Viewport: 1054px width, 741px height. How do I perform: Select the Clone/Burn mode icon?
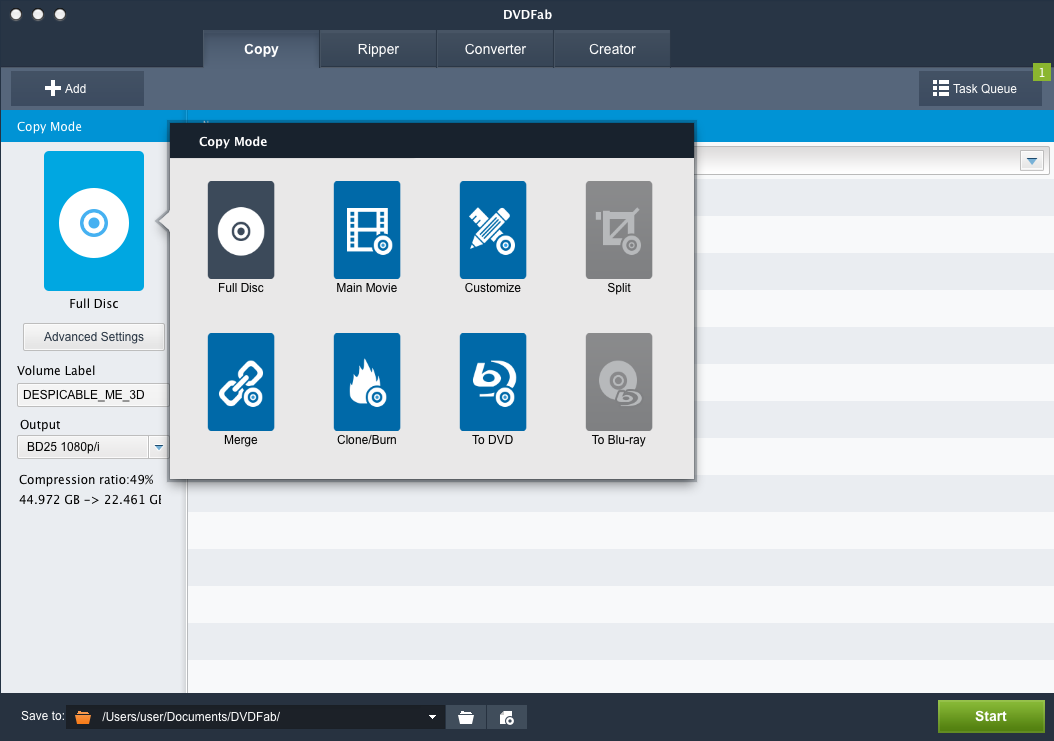tap(366, 382)
